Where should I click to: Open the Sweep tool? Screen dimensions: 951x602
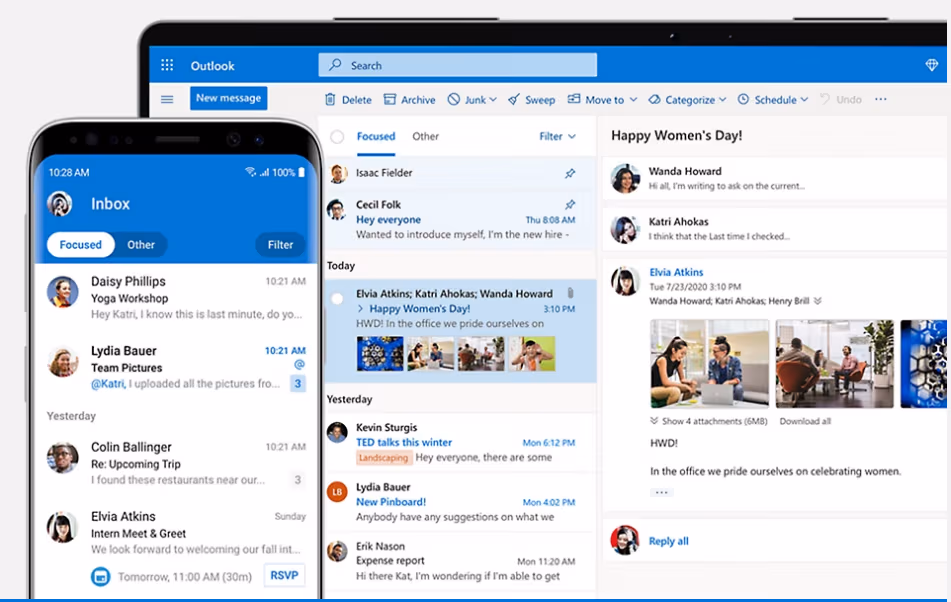click(532, 99)
